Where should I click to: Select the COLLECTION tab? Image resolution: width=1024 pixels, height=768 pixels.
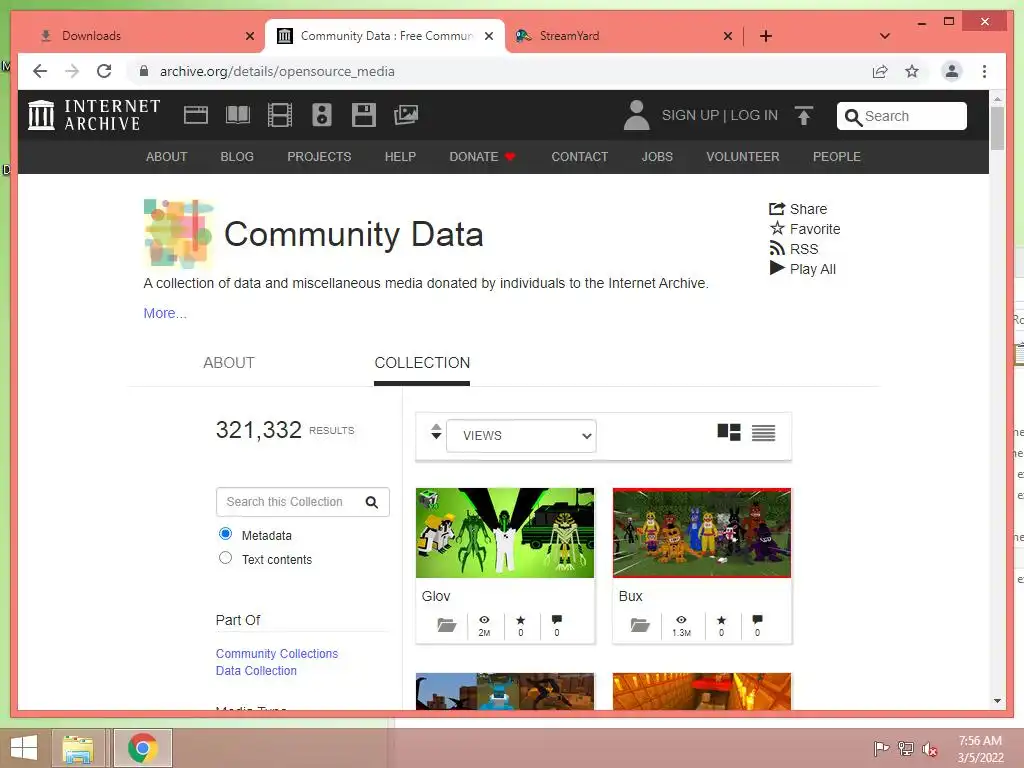(x=422, y=362)
